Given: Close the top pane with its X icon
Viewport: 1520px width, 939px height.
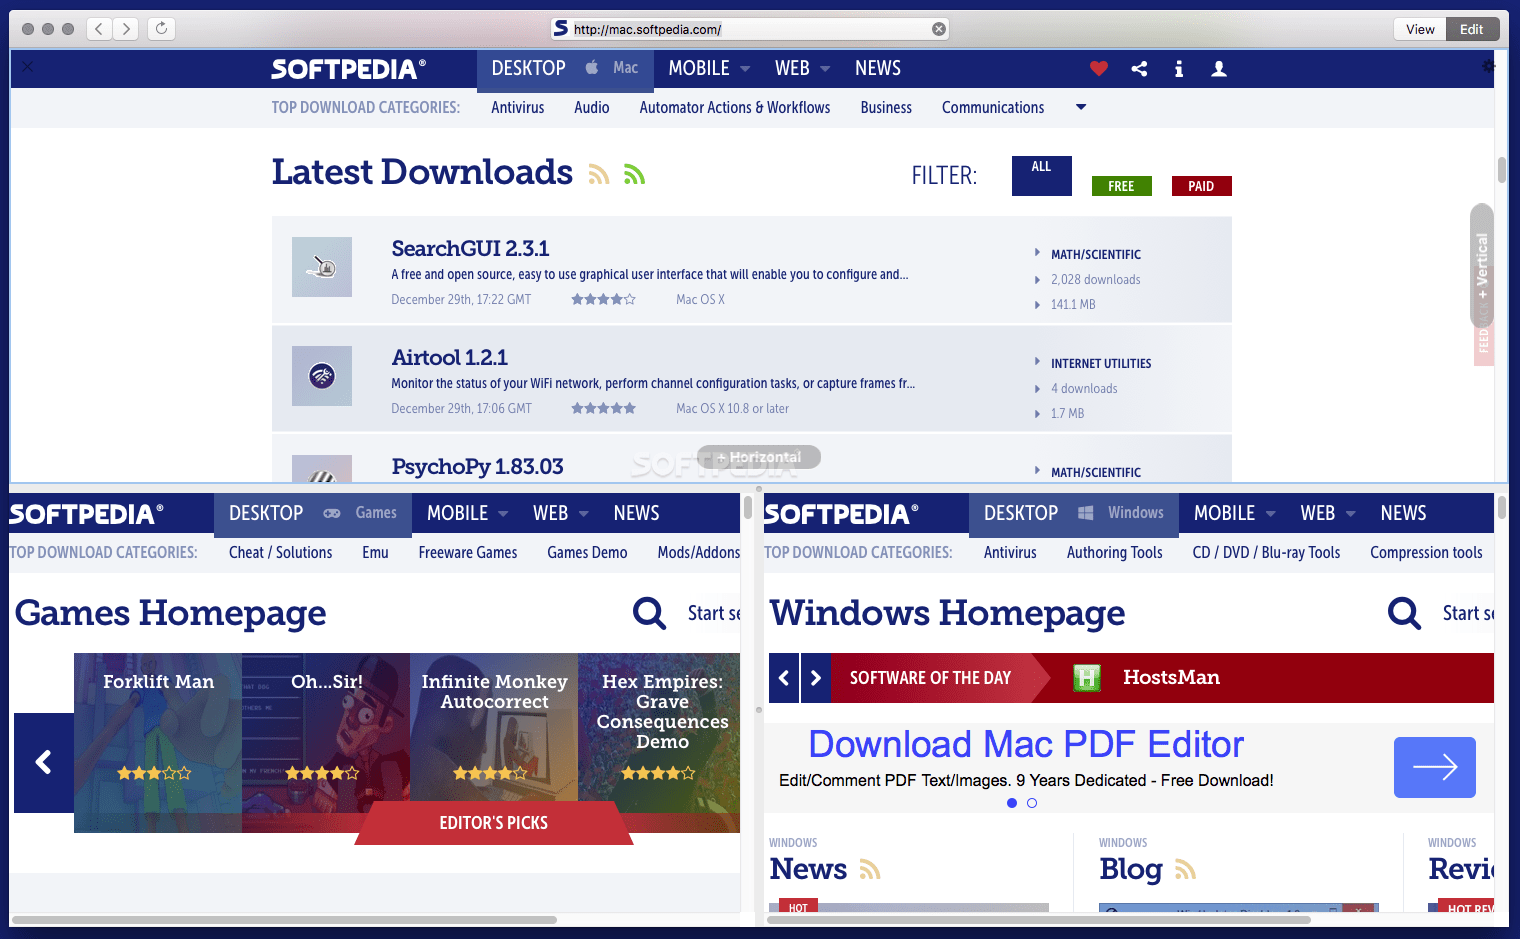Looking at the screenshot, I should [x=27, y=66].
